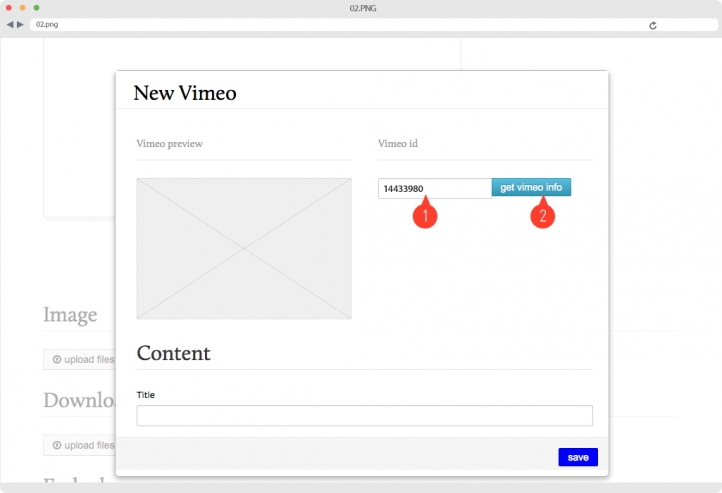This screenshot has height=493, width=722.
Task: Focus the Vimeo id input field
Action: click(x=435, y=188)
